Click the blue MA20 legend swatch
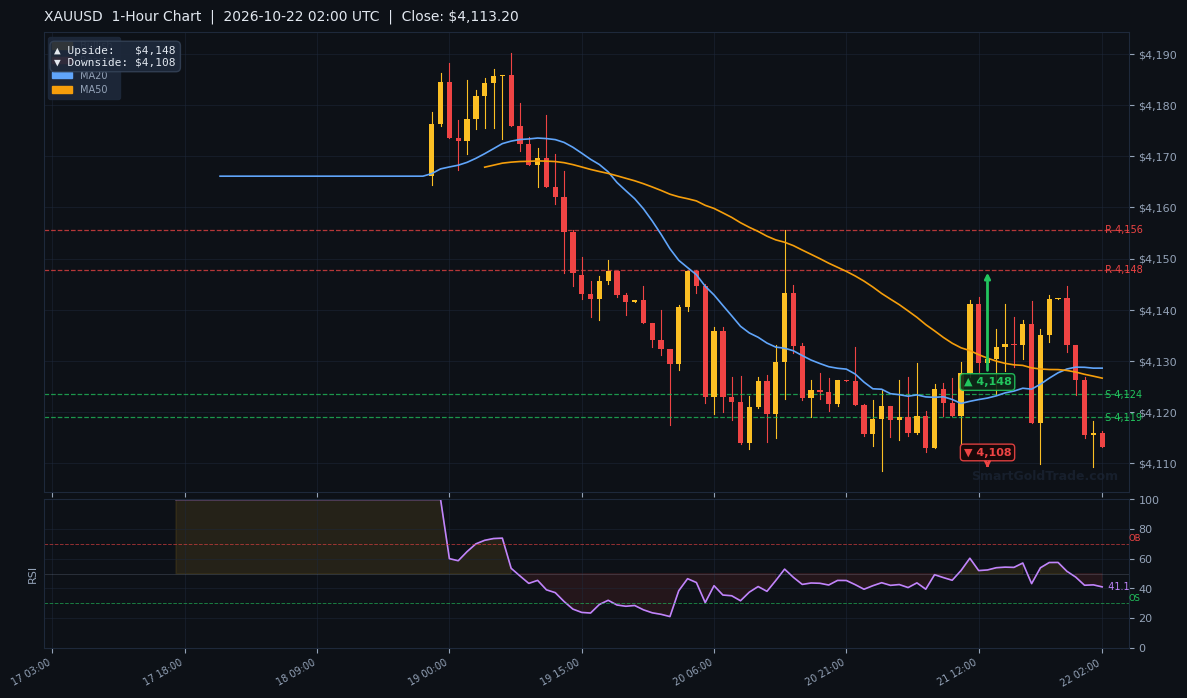1187x698 pixels. [62, 76]
